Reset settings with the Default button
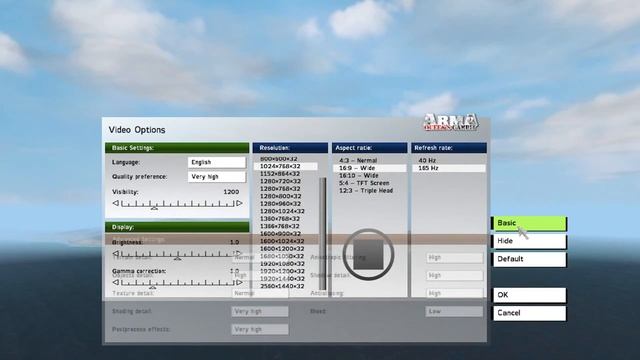This screenshot has height=360, width=640. pos(529,259)
